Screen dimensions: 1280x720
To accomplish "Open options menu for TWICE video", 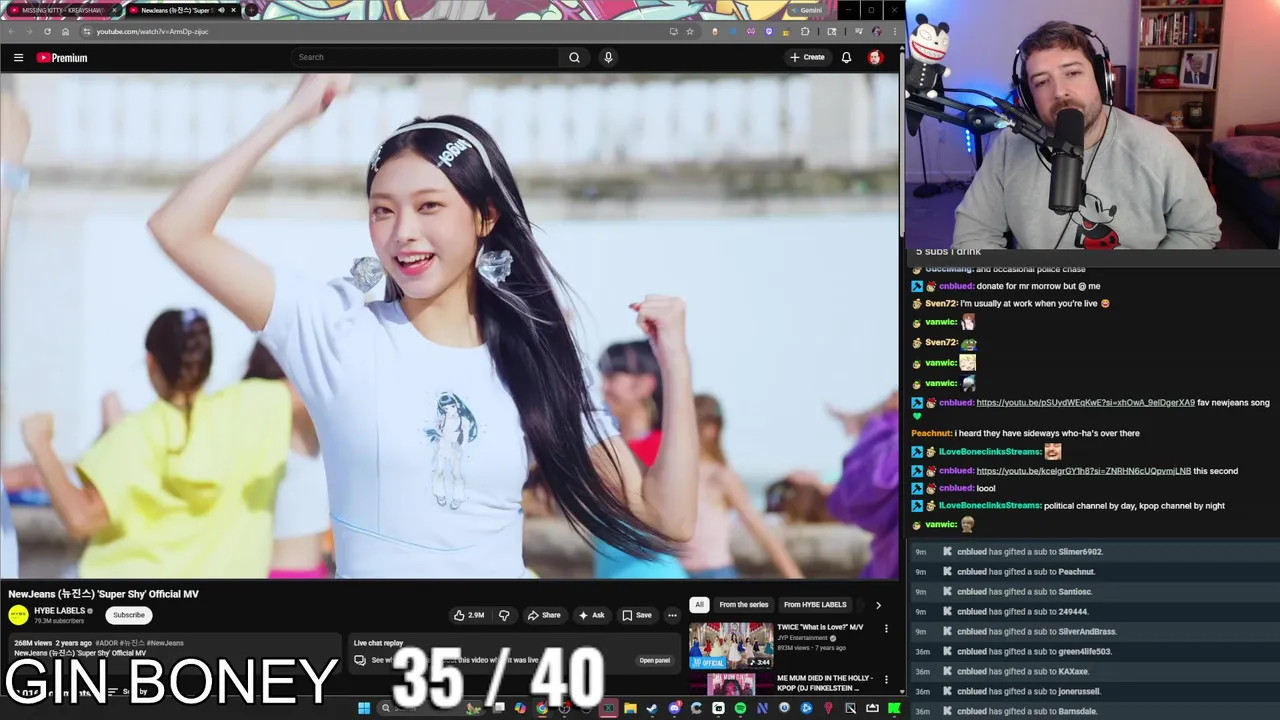I will tap(886, 628).
